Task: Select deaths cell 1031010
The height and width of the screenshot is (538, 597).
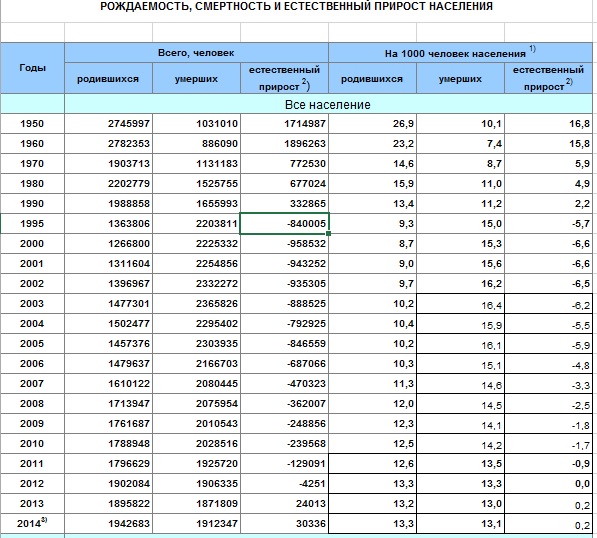Action: click(x=196, y=123)
